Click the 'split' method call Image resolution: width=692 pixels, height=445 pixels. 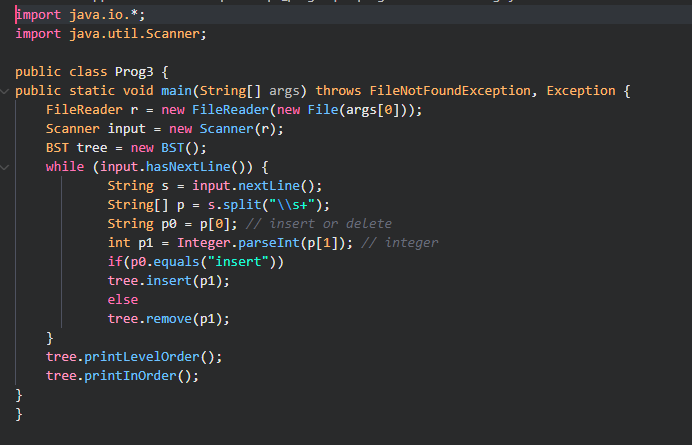(x=242, y=204)
